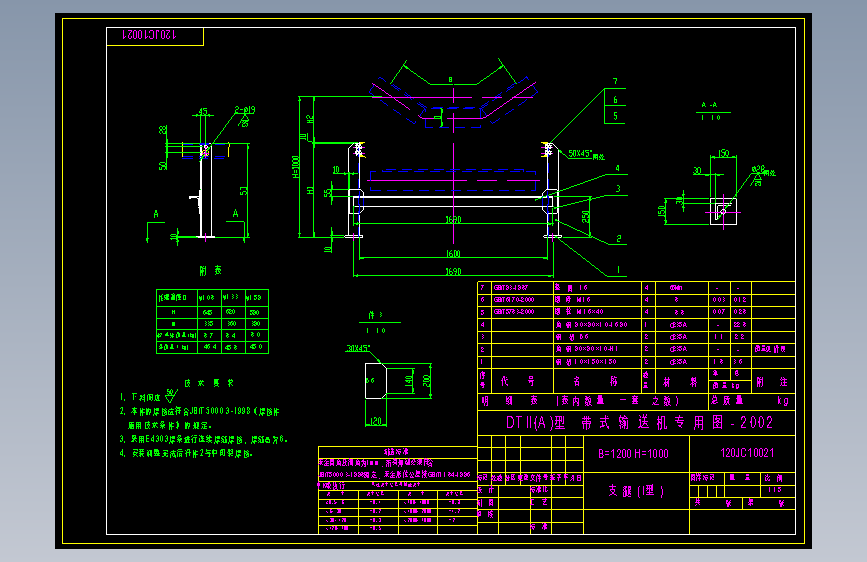The height and width of the screenshot is (562, 867).
Task: Click the kg total mass cell in parts list
Action: [x=782, y=400]
